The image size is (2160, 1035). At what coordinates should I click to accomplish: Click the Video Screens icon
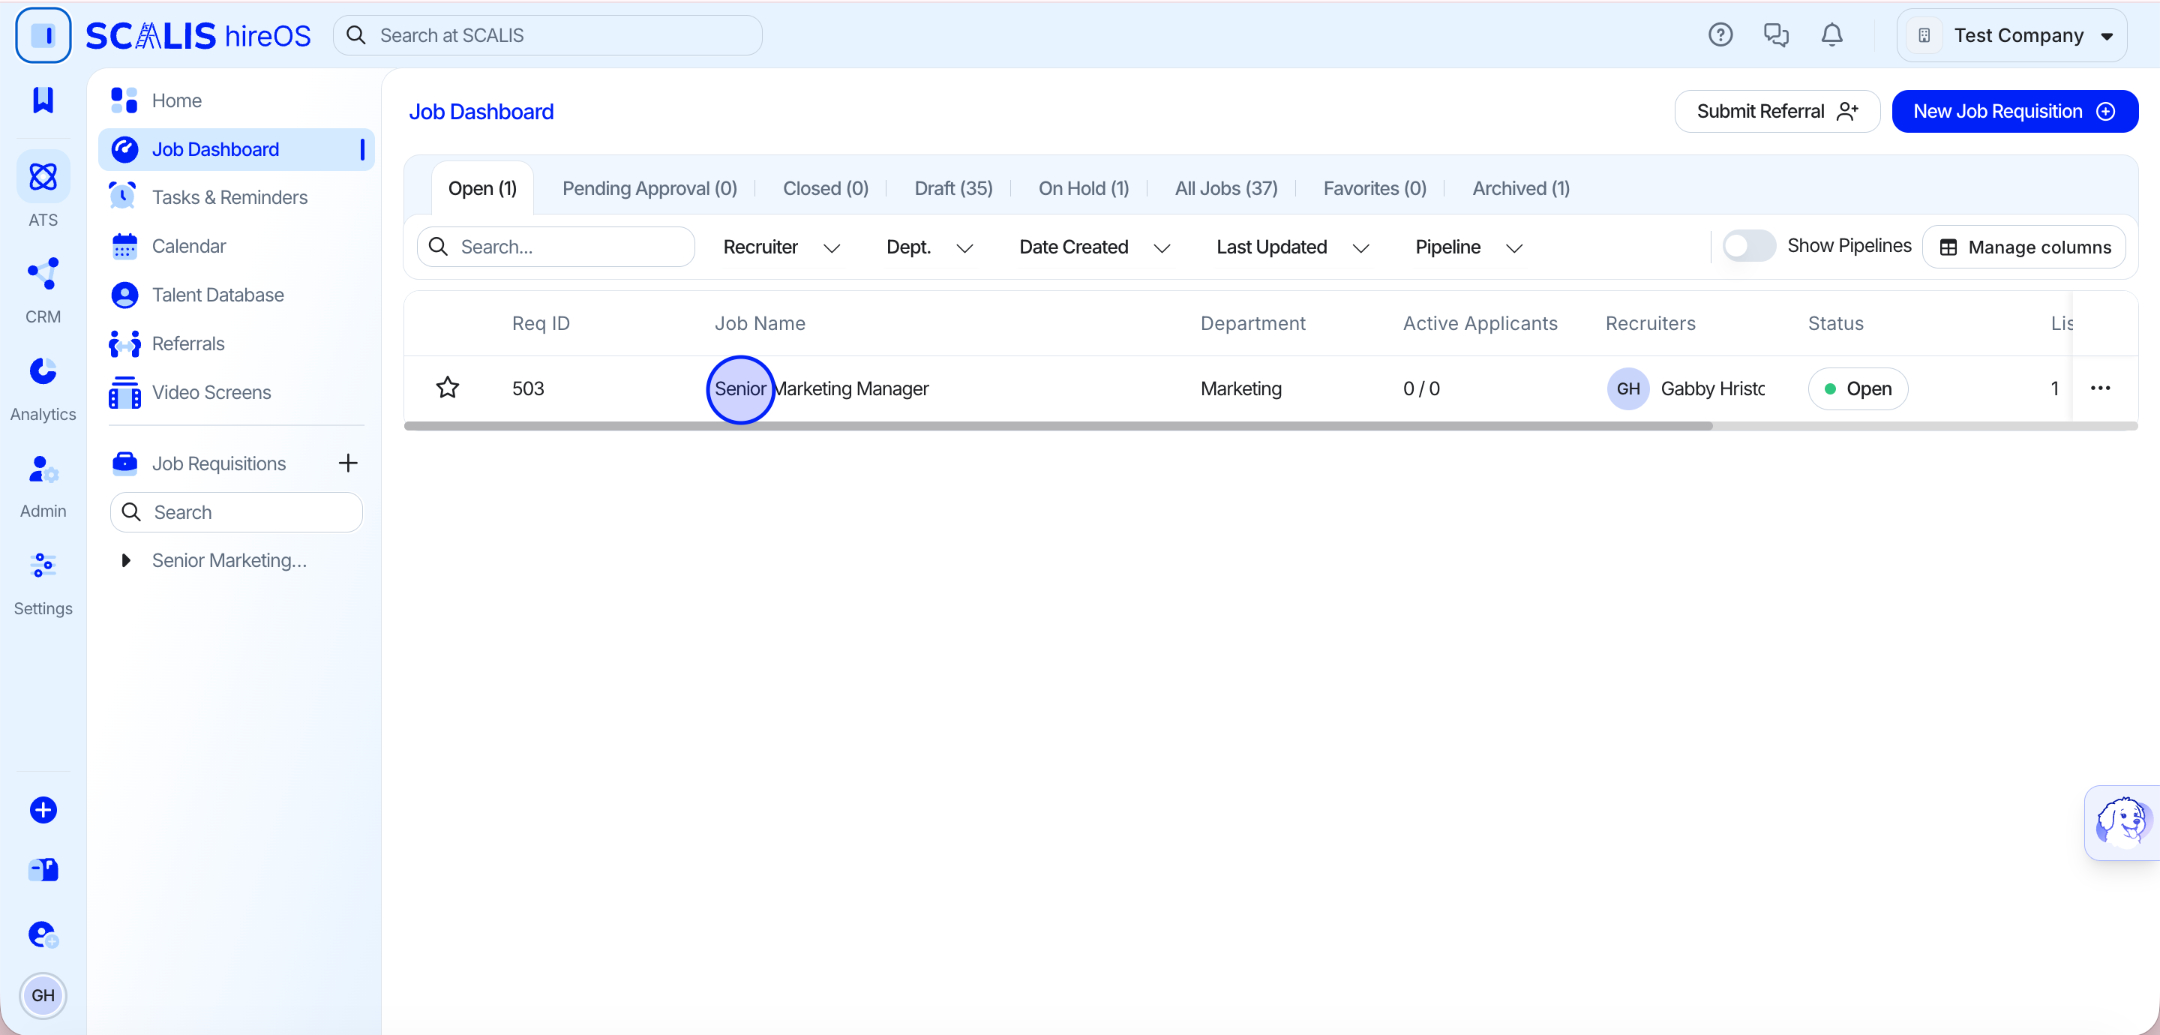[x=124, y=392]
